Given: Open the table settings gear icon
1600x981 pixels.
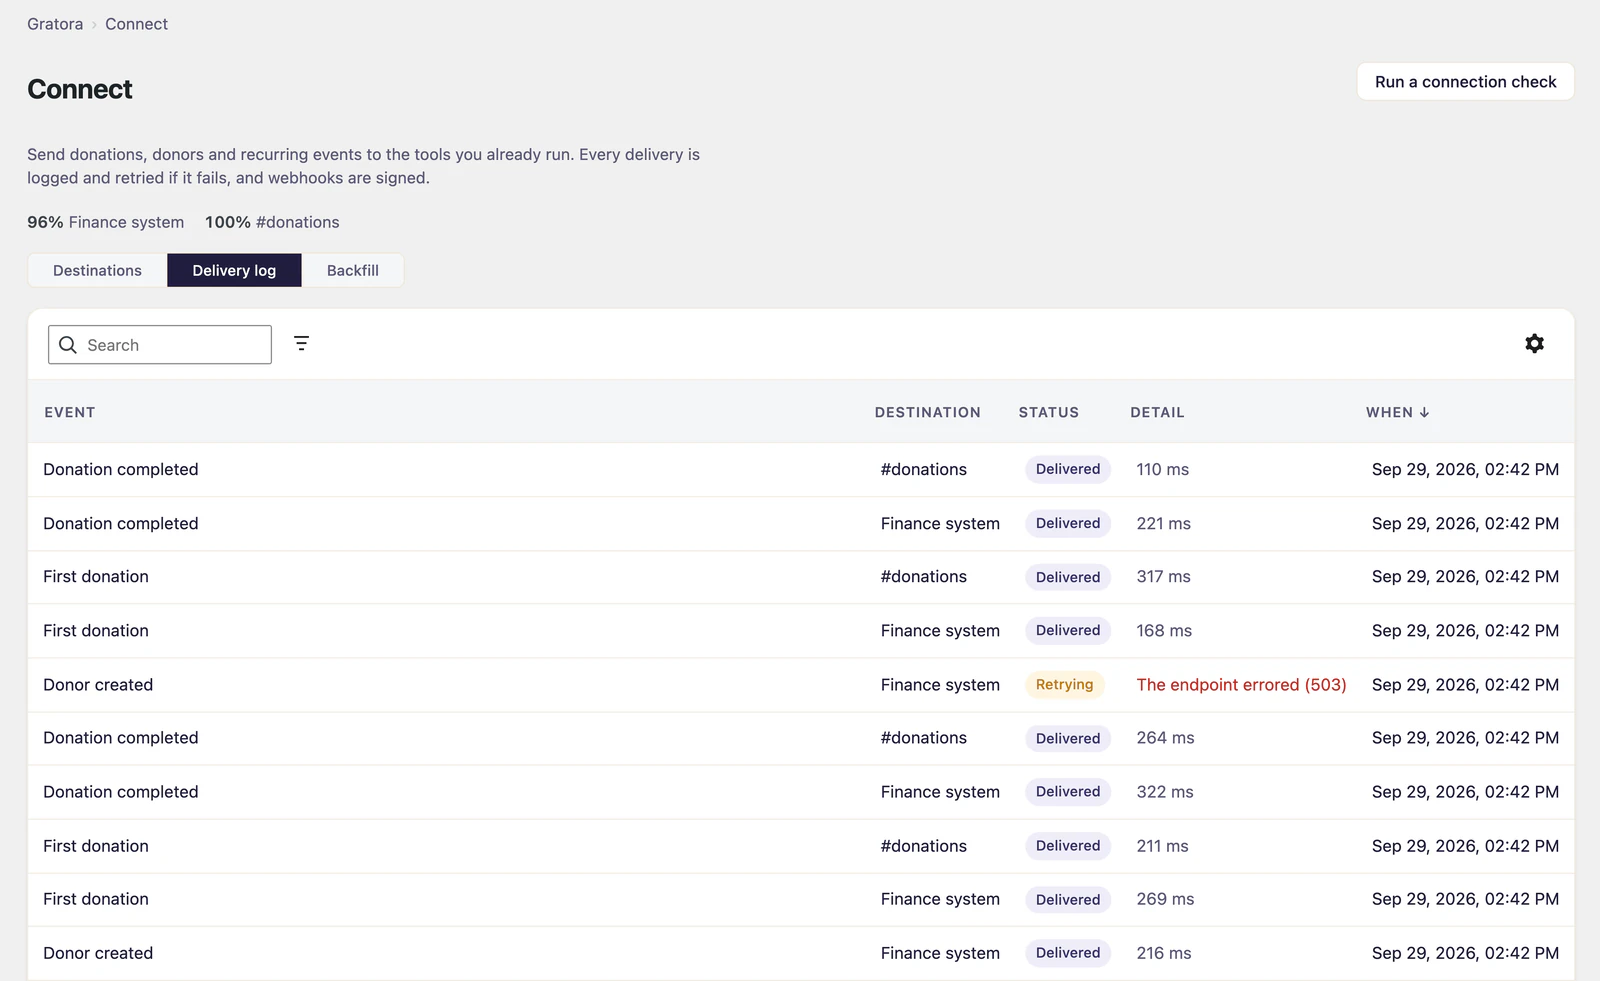Looking at the screenshot, I should click(1534, 344).
